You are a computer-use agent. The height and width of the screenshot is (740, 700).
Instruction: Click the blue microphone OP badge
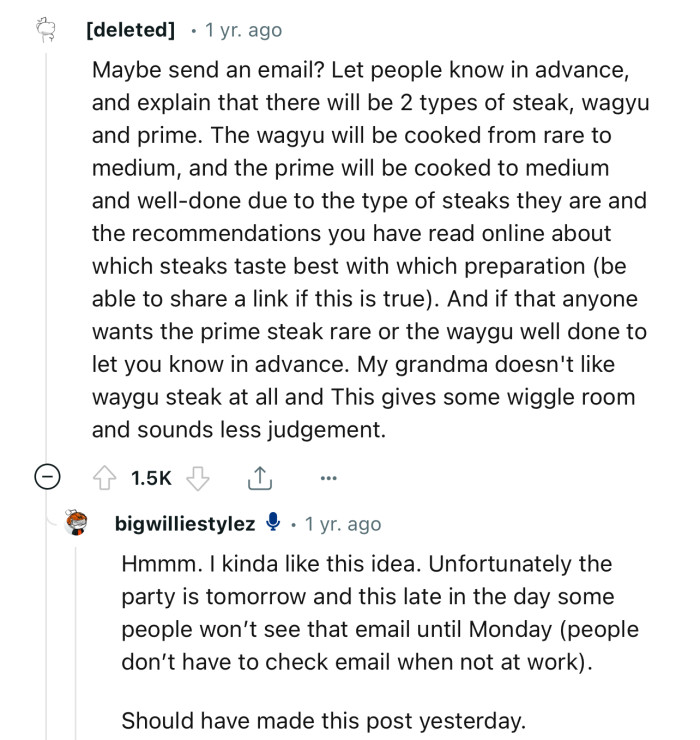tap(272, 523)
